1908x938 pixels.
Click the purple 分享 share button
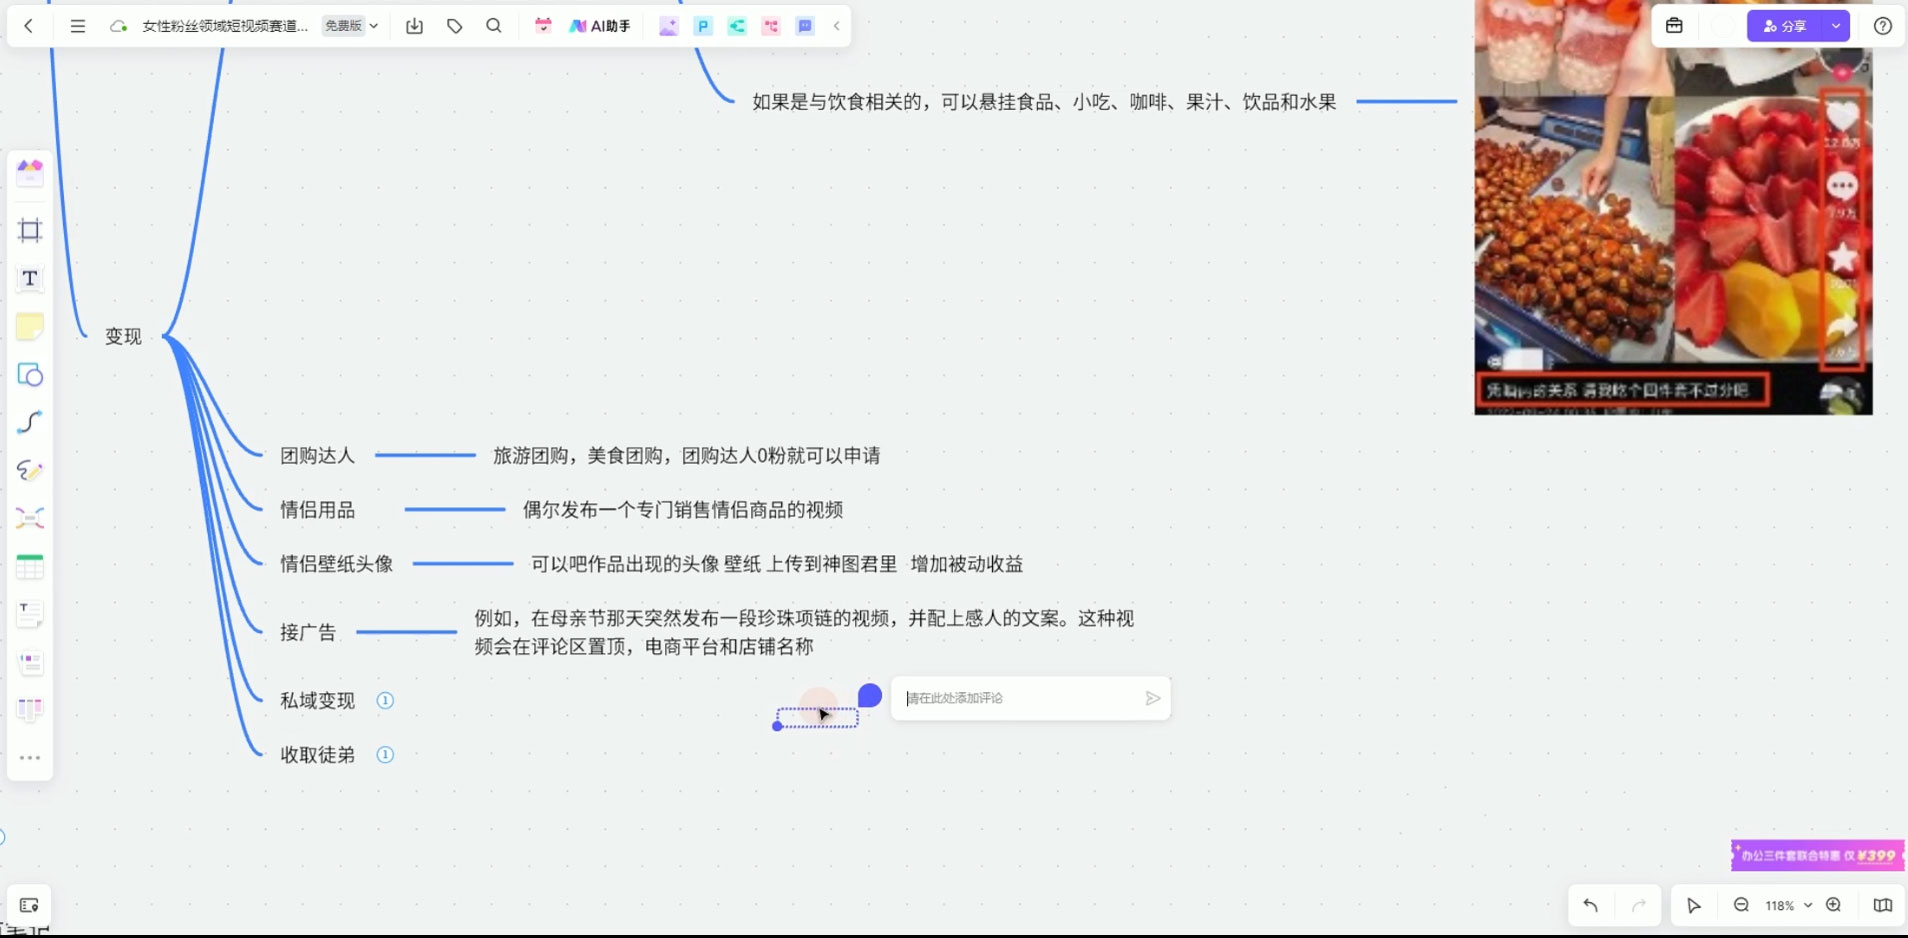(x=1789, y=25)
